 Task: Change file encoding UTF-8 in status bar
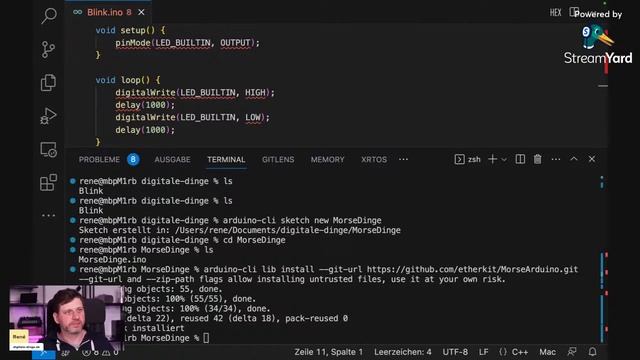455,352
